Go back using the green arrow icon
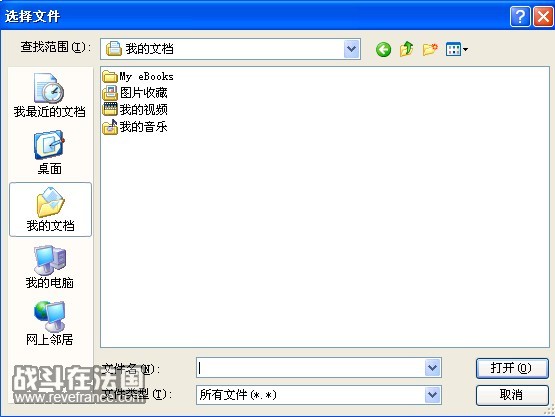Viewport: 555px width, 417px height. point(383,50)
